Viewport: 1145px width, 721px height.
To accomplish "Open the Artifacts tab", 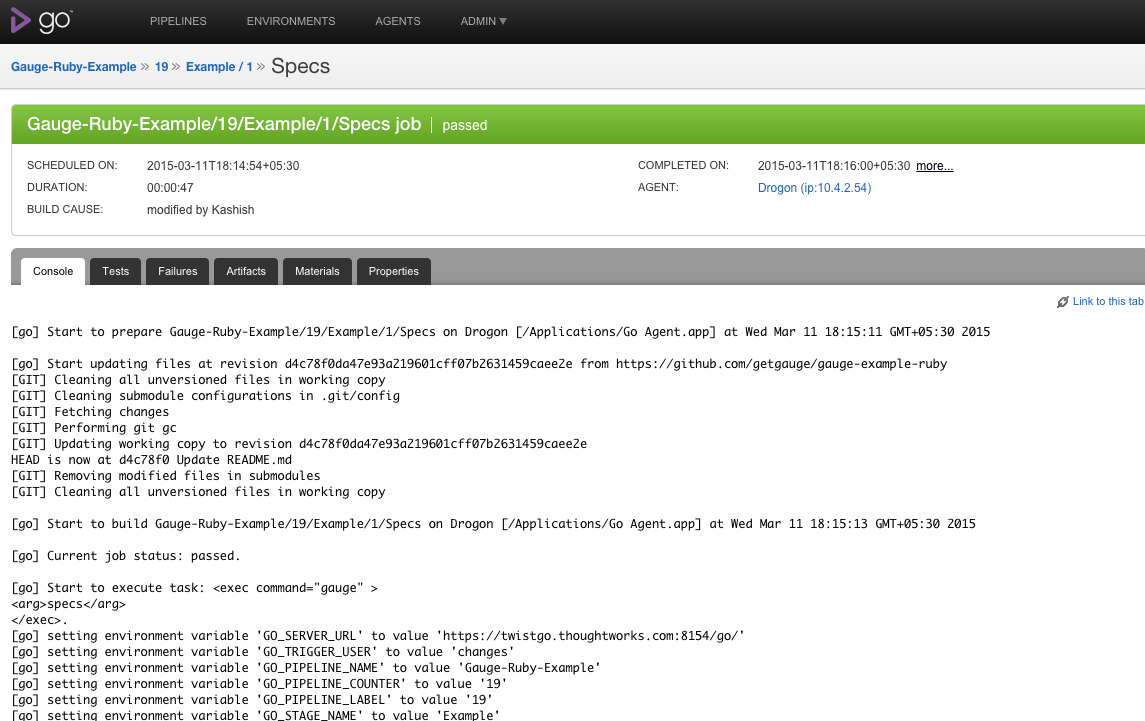I will point(246,271).
